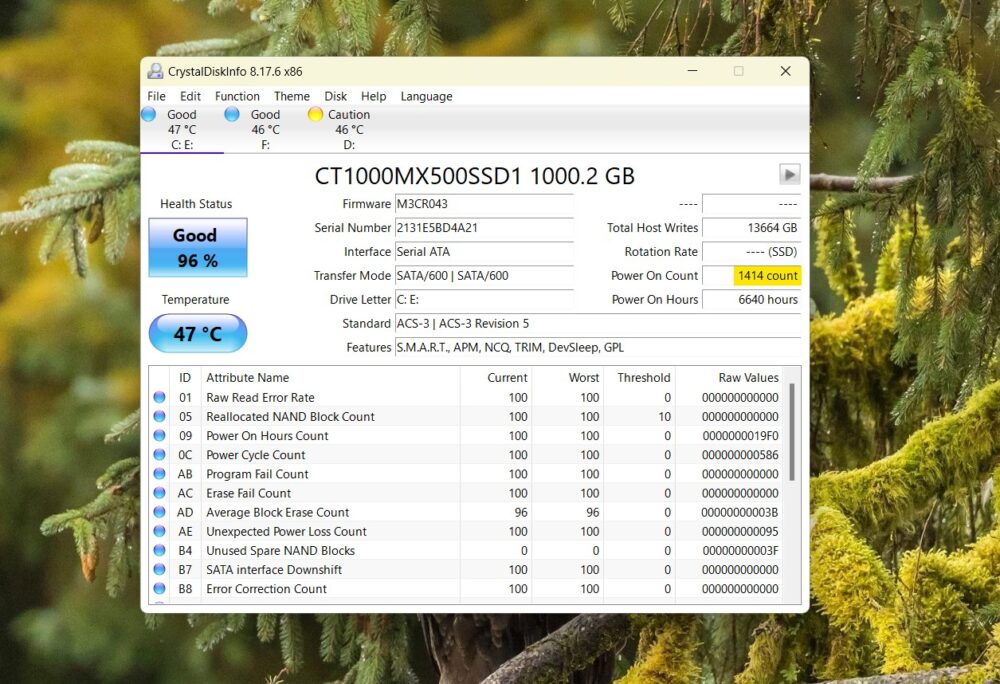The image size is (1000, 684).
Task: Click the next-disk arrow button
Action: [x=790, y=174]
